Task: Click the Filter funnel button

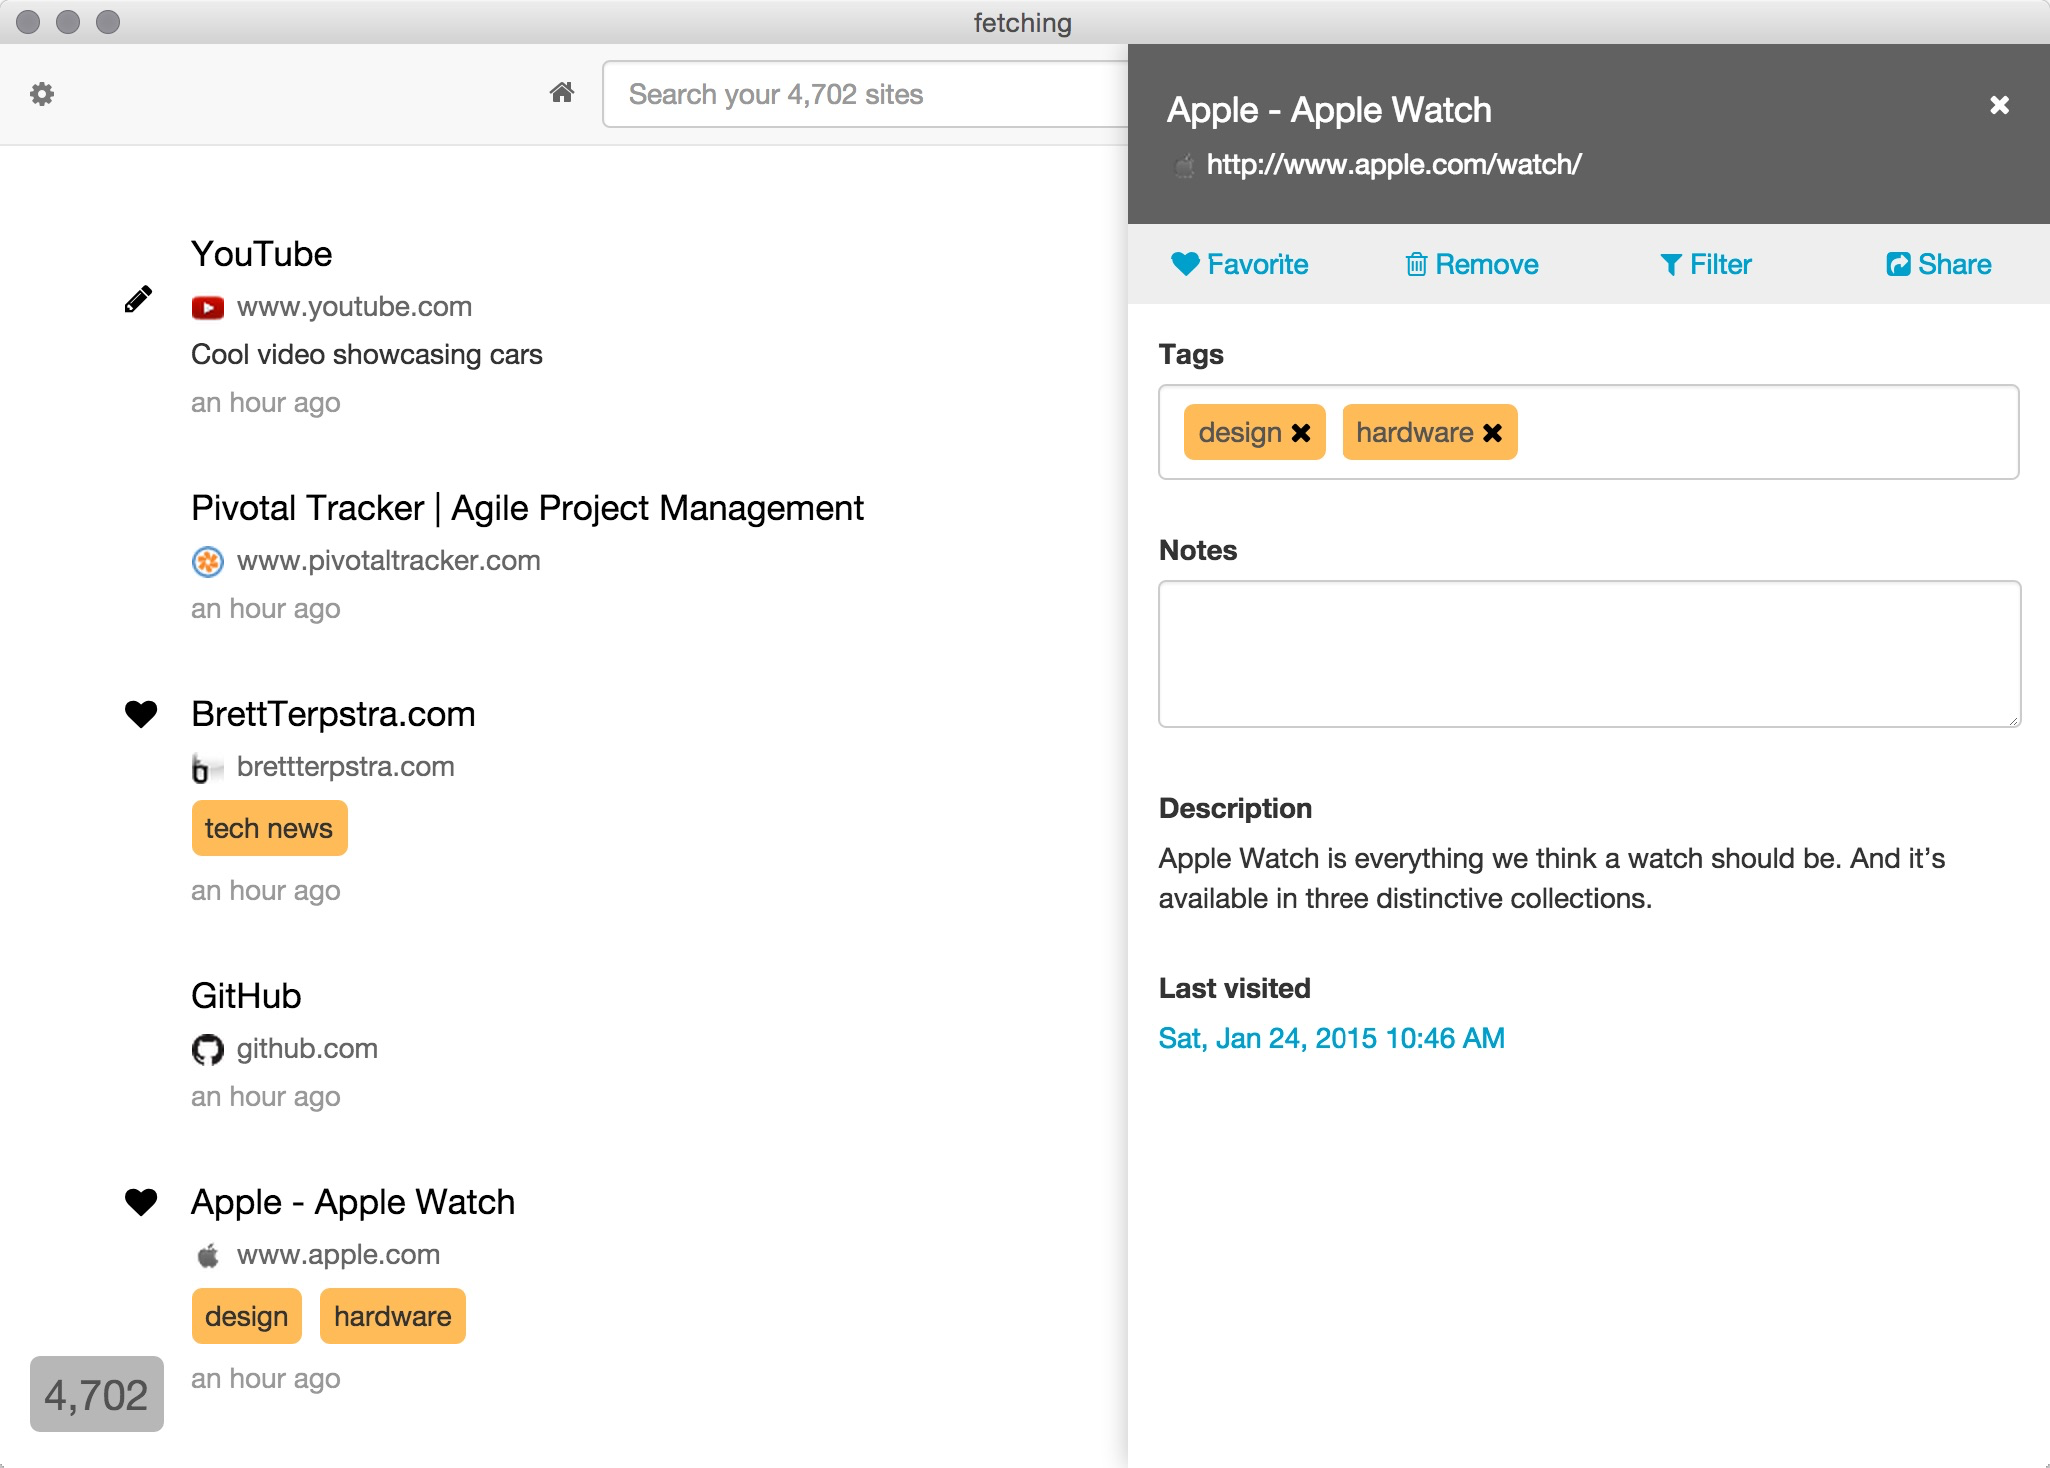Action: point(1705,264)
